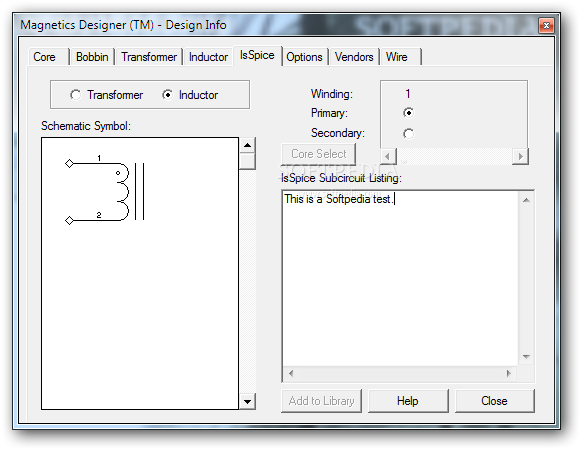This screenshot has width=581, height=450.
Task: Click subcircuit listing left scroll arrow
Action: click(291, 373)
